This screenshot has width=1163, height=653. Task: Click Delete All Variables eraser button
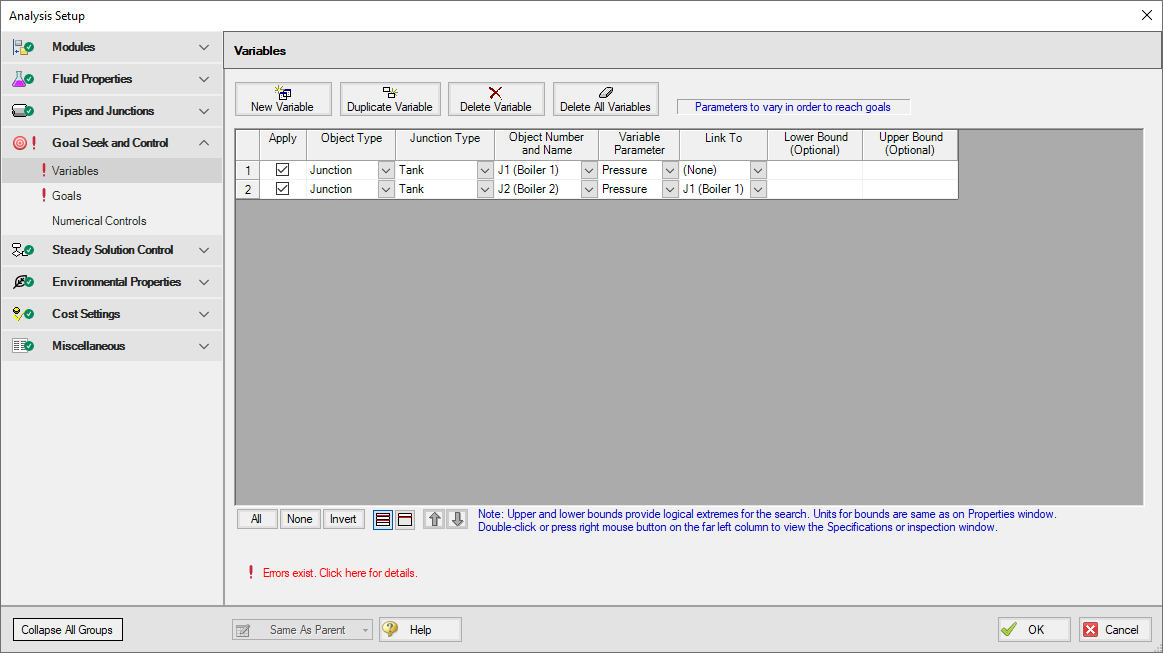coord(605,99)
